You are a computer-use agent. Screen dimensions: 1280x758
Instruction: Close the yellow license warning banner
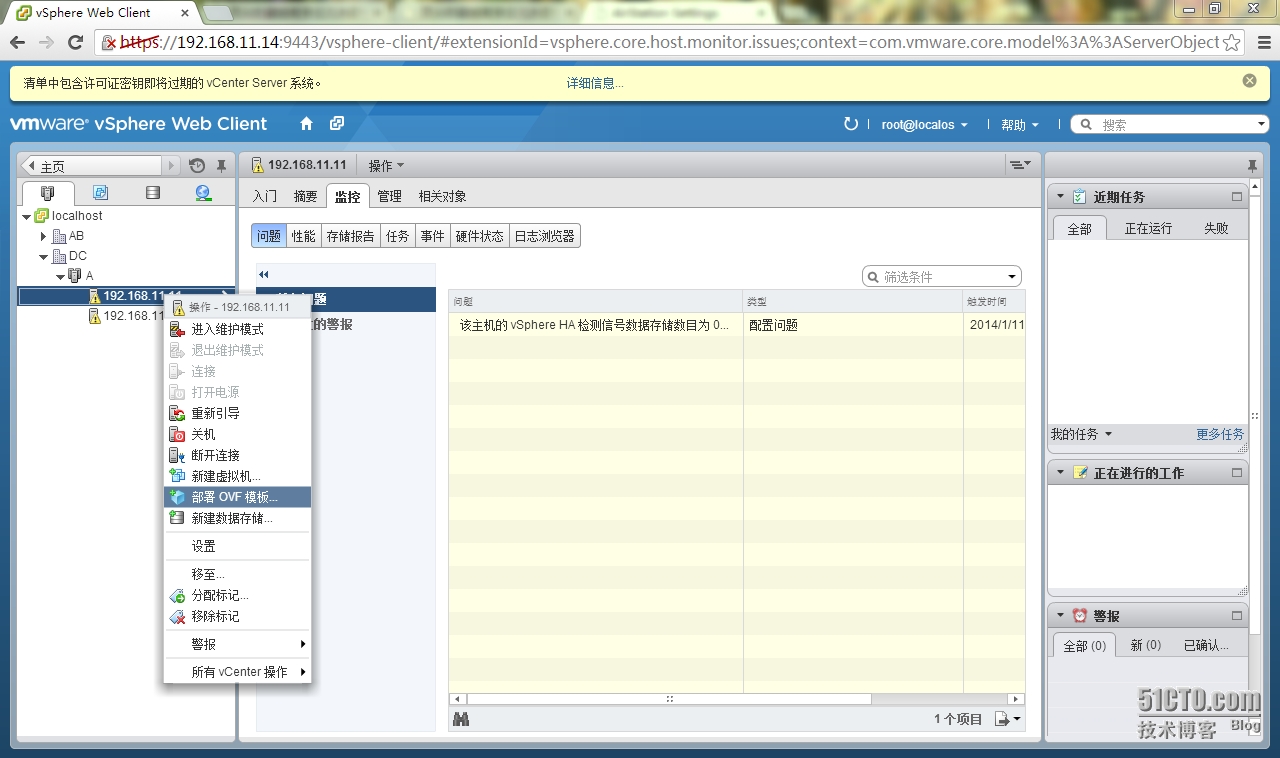coord(1249,81)
